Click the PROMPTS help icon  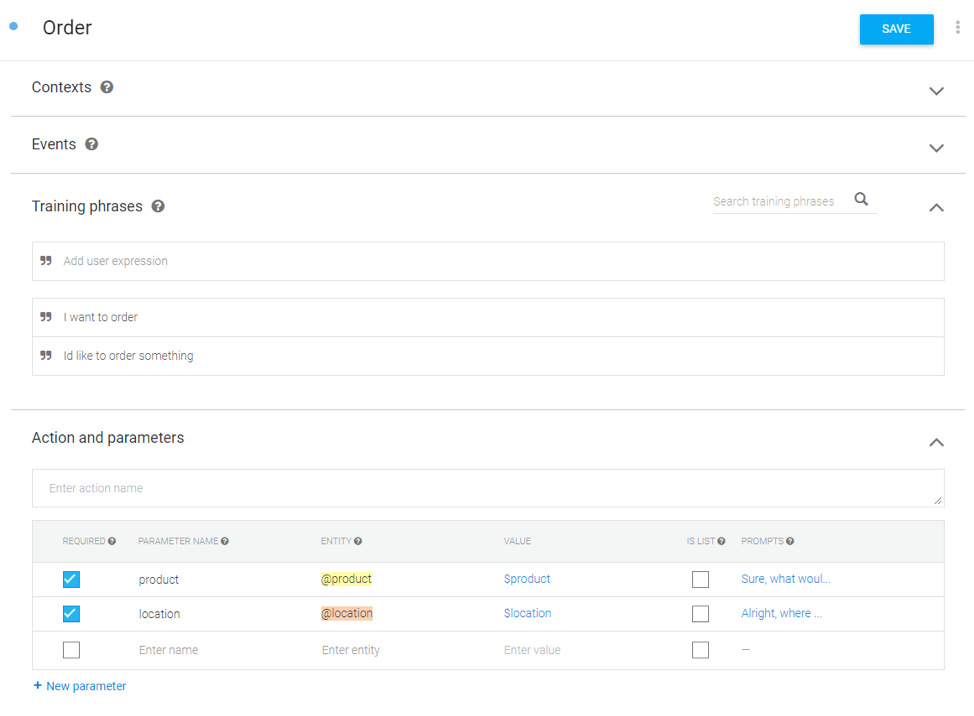click(x=790, y=542)
